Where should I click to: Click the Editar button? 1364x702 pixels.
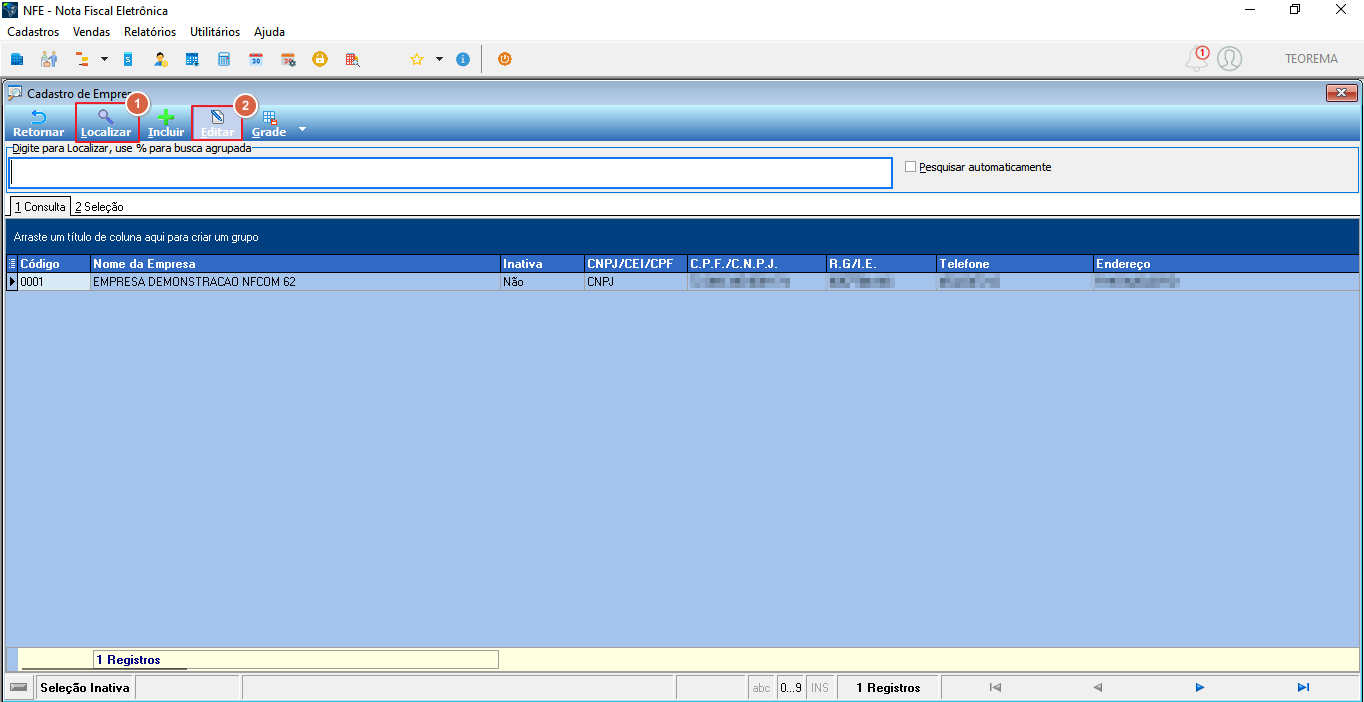pos(217,124)
